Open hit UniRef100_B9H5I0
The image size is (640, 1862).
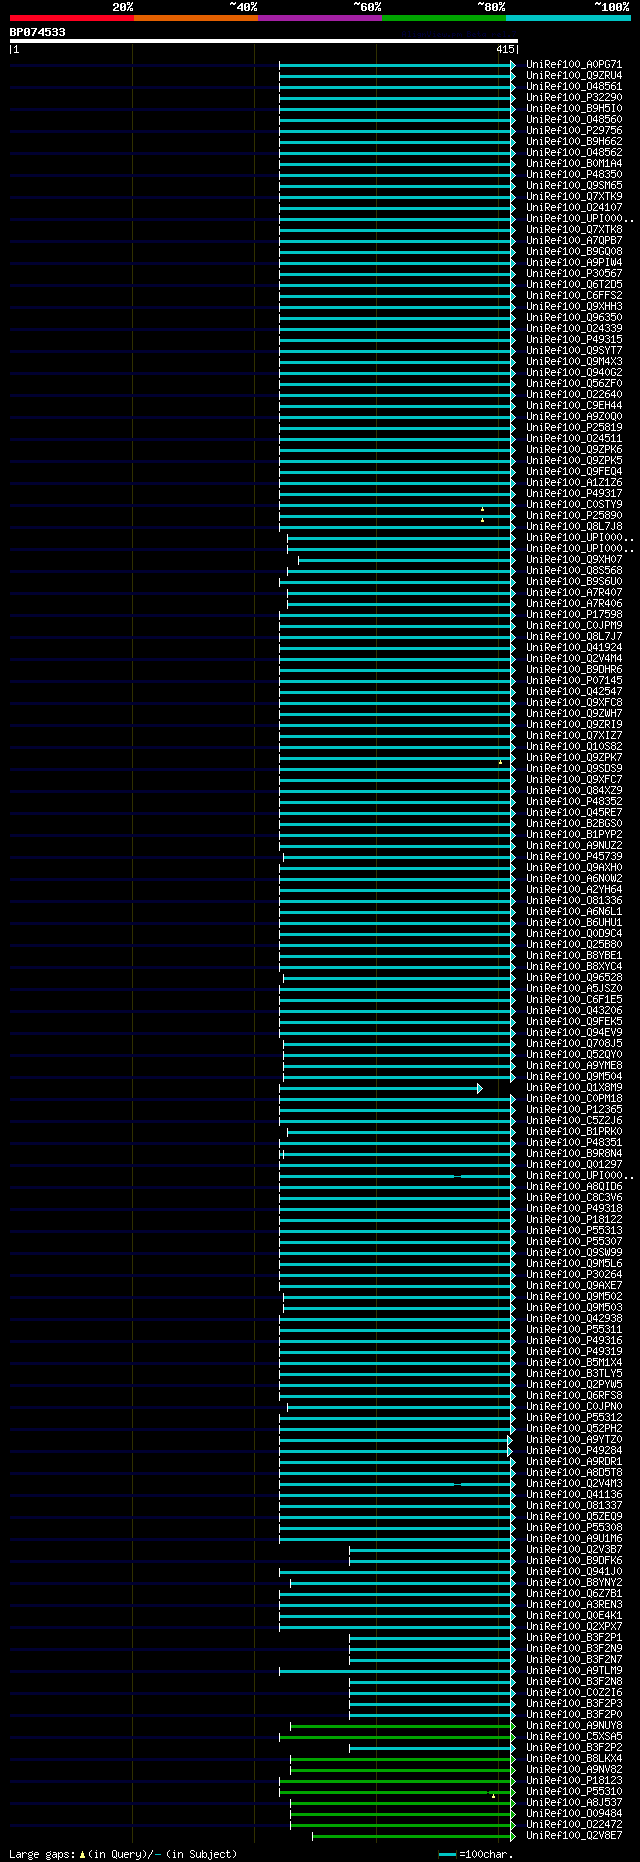(574, 109)
